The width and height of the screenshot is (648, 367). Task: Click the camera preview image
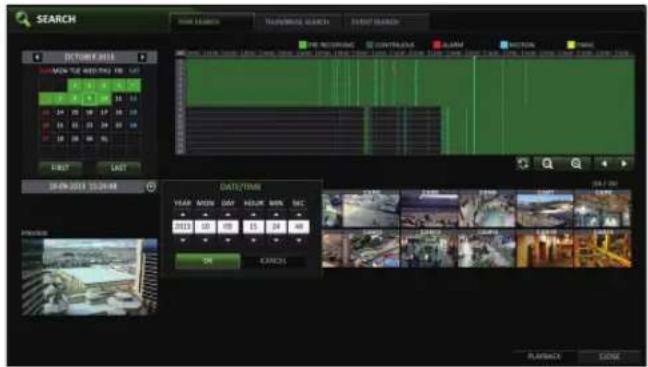point(89,277)
